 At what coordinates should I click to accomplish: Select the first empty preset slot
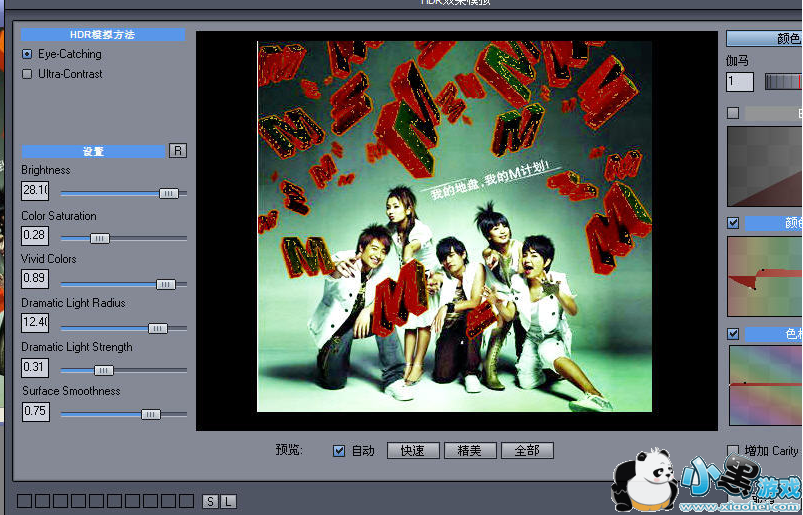coord(24,501)
